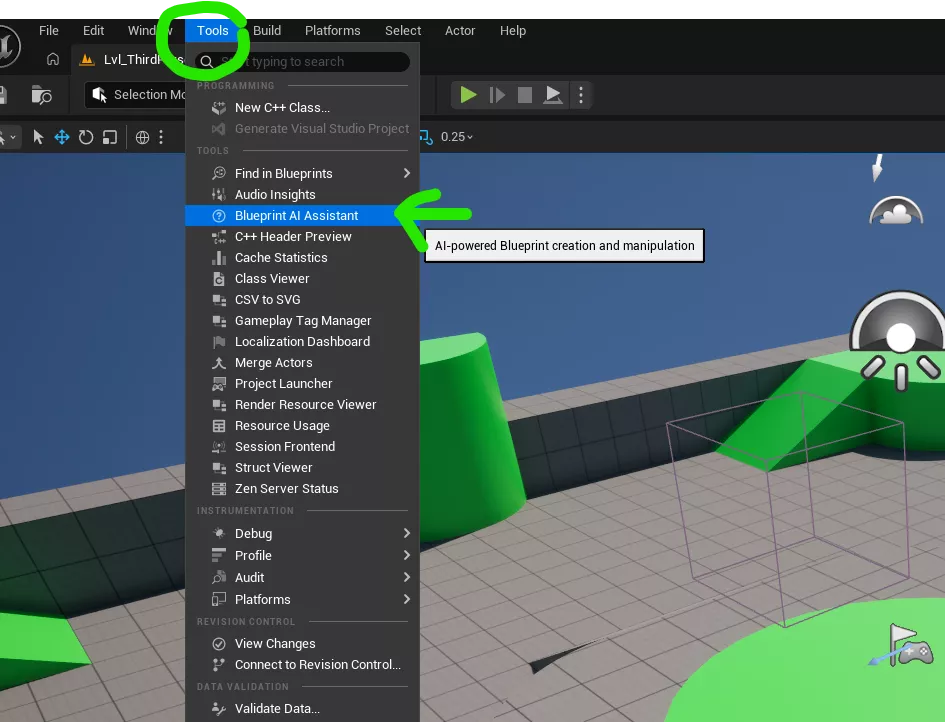
Task: Click the Stop simulation icon
Action: (x=525, y=94)
